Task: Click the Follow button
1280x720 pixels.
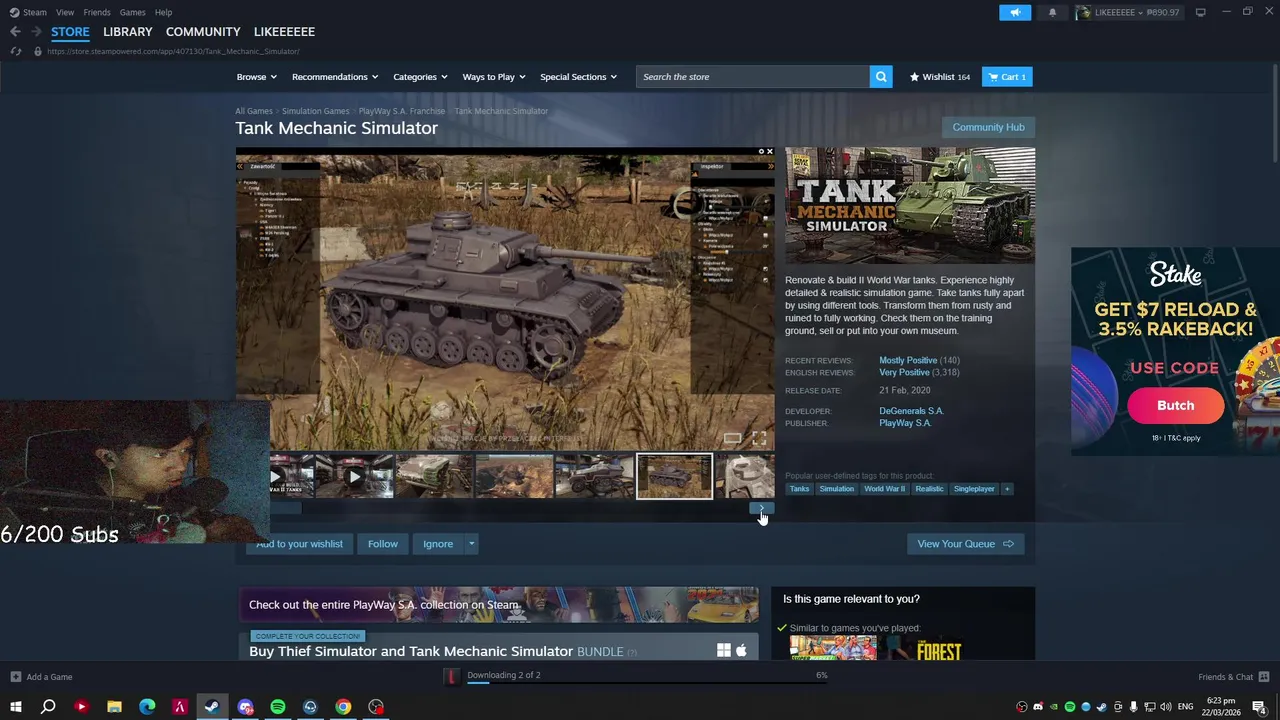Action: coord(382,544)
